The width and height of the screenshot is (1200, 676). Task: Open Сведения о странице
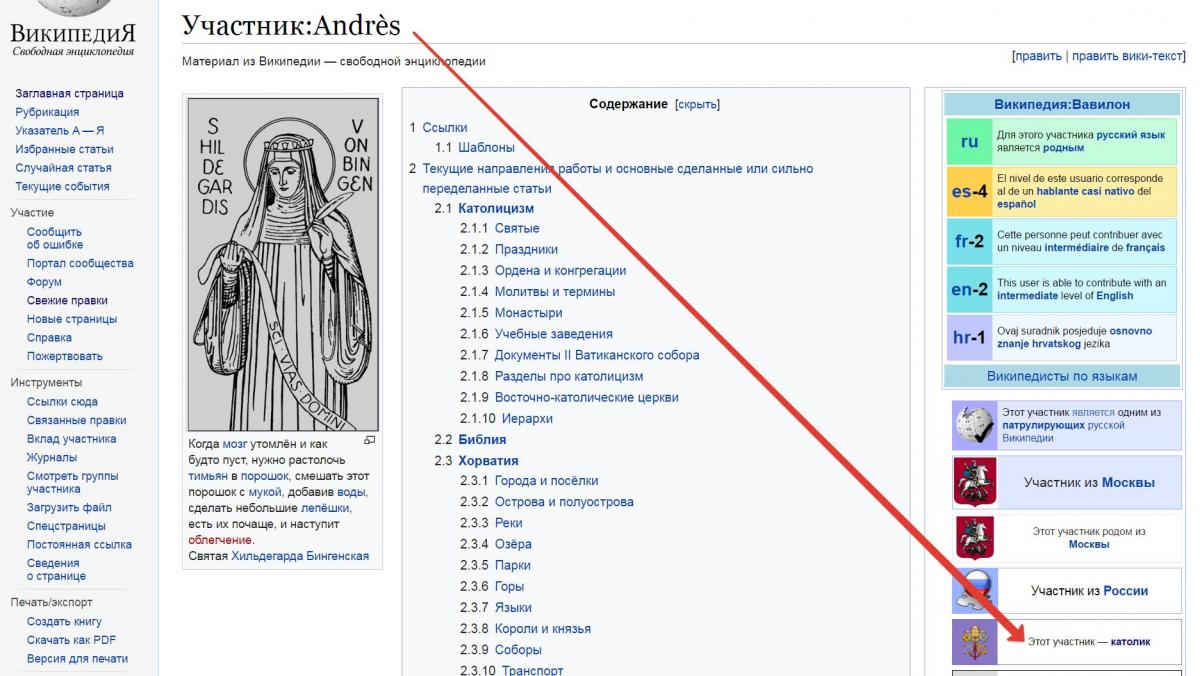click(x=56, y=570)
